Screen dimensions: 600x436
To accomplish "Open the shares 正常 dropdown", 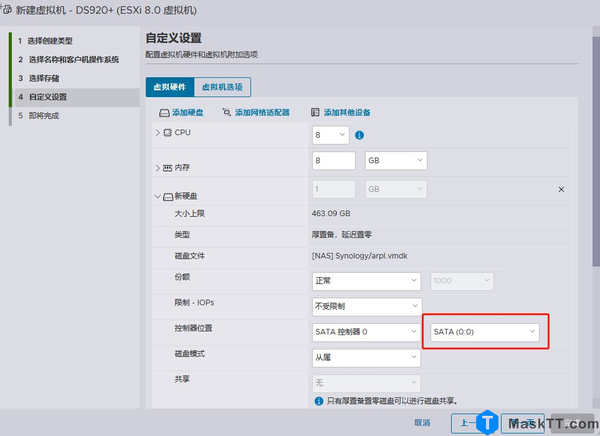I will [x=366, y=281].
